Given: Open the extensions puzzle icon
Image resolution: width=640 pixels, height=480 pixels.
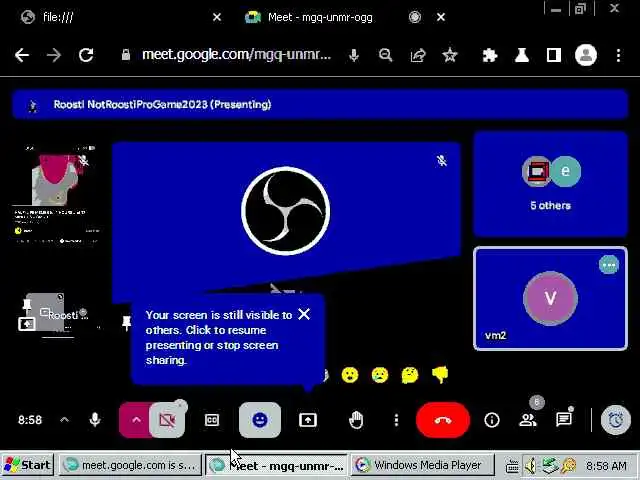Looking at the screenshot, I should (x=489, y=55).
